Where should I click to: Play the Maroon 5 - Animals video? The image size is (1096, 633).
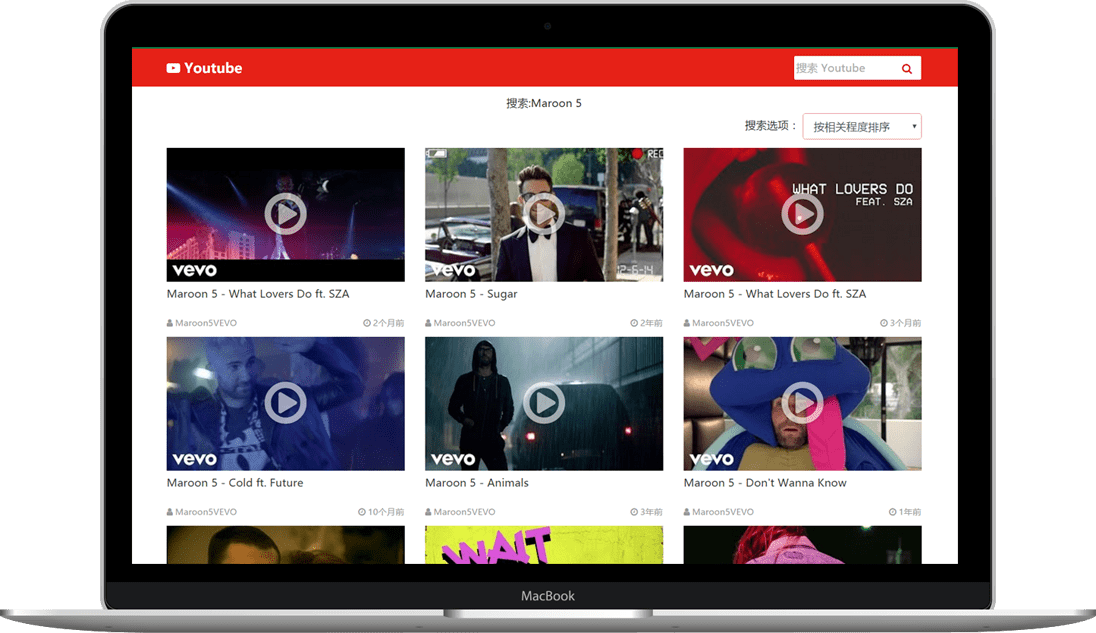[x=544, y=403]
